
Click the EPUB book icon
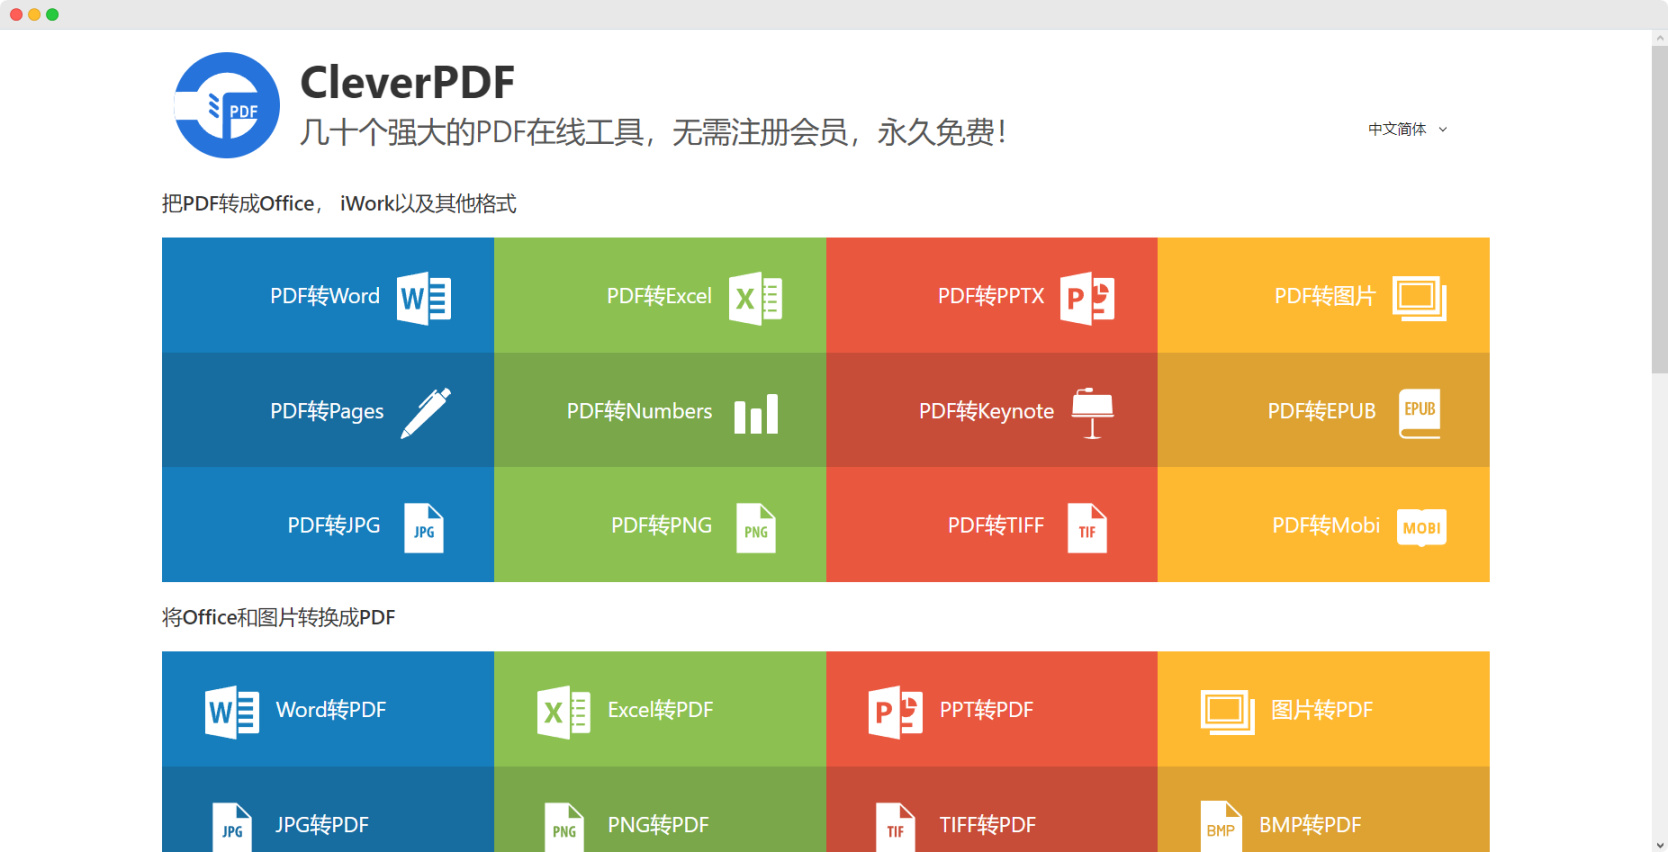coord(1420,413)
